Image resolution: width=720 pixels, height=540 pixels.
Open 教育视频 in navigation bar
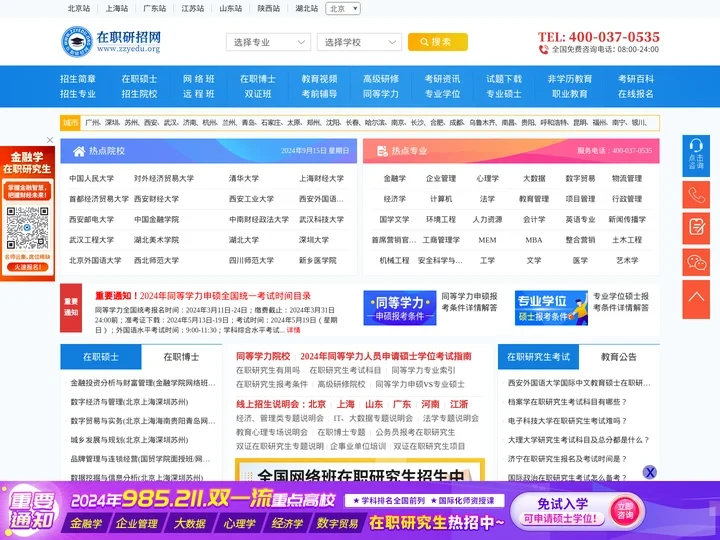click(x=319, y=79)
